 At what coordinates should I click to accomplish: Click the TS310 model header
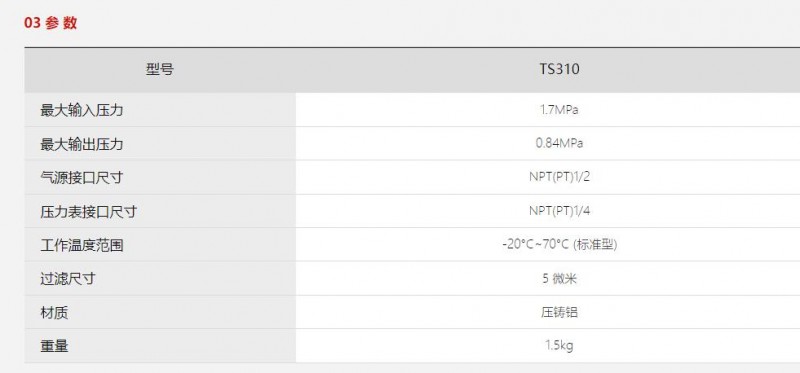(559, 70)
